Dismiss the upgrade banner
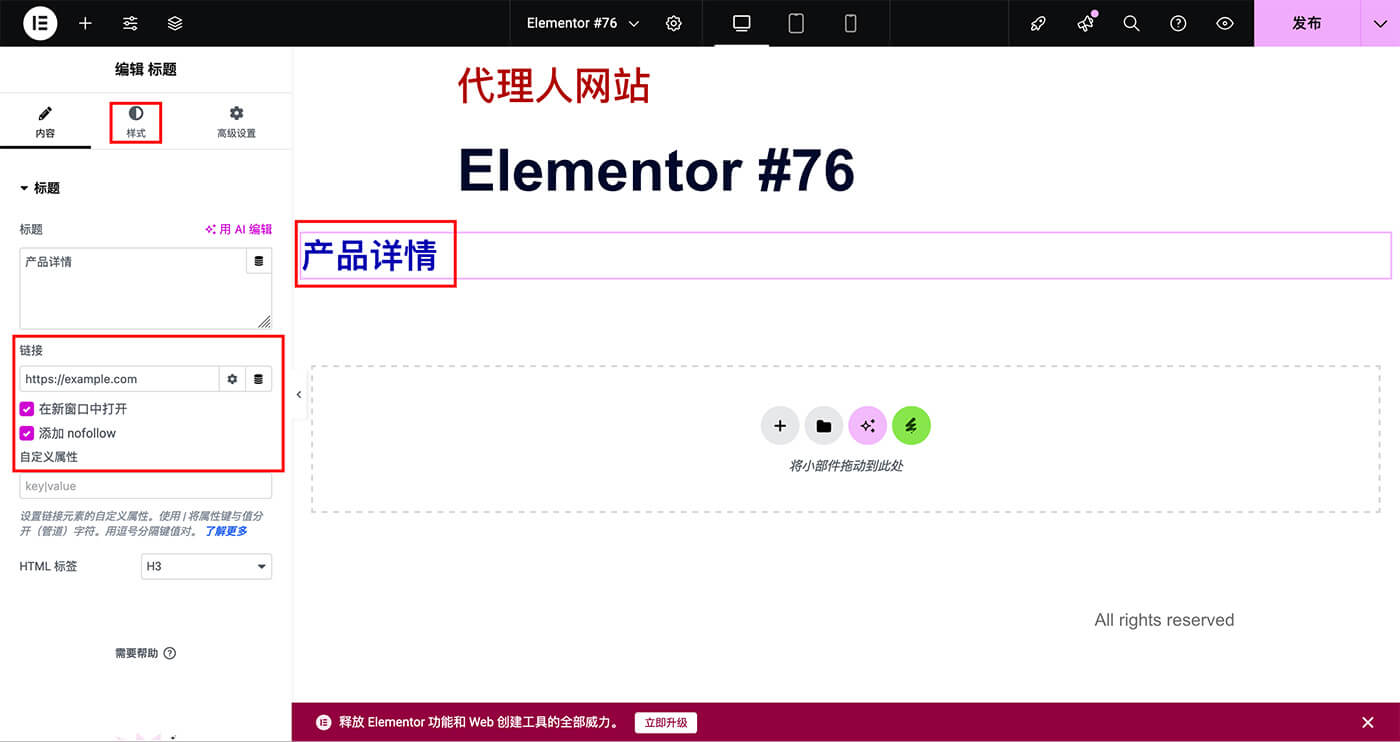The image size is (1400, 742). [1368, 723]
